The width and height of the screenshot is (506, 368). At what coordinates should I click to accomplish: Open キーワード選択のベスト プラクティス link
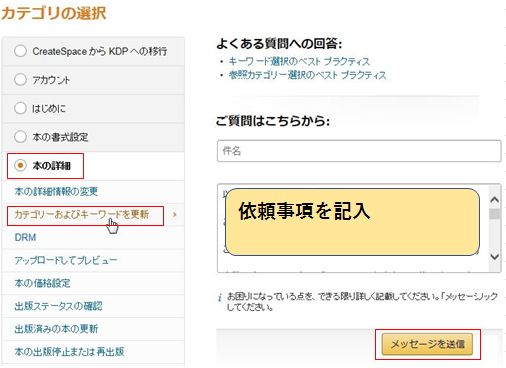[299, 61]
